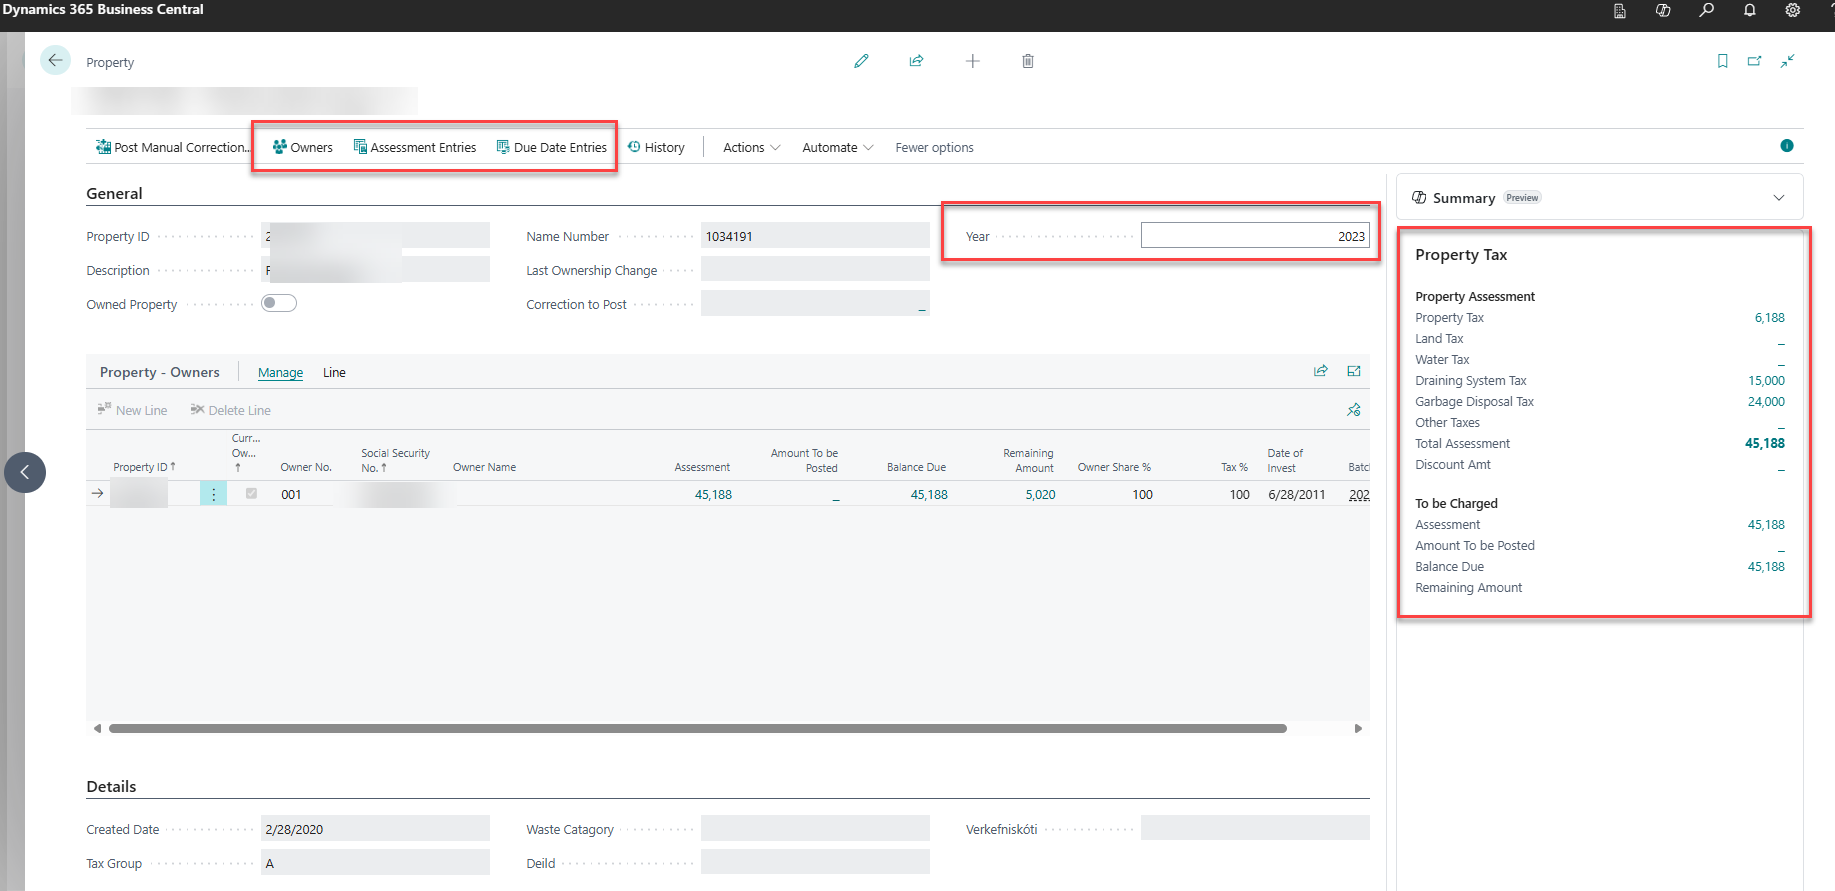
Task: Click the plus icon to create new
Action: tap(972, 61)
